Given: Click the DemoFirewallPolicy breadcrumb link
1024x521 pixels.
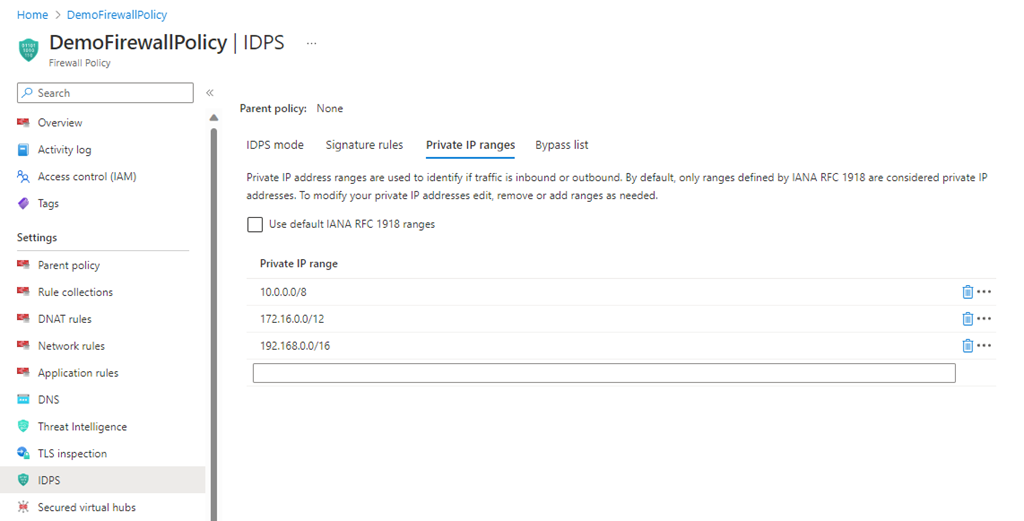Looking at the screenshot, I should (117, 15).
